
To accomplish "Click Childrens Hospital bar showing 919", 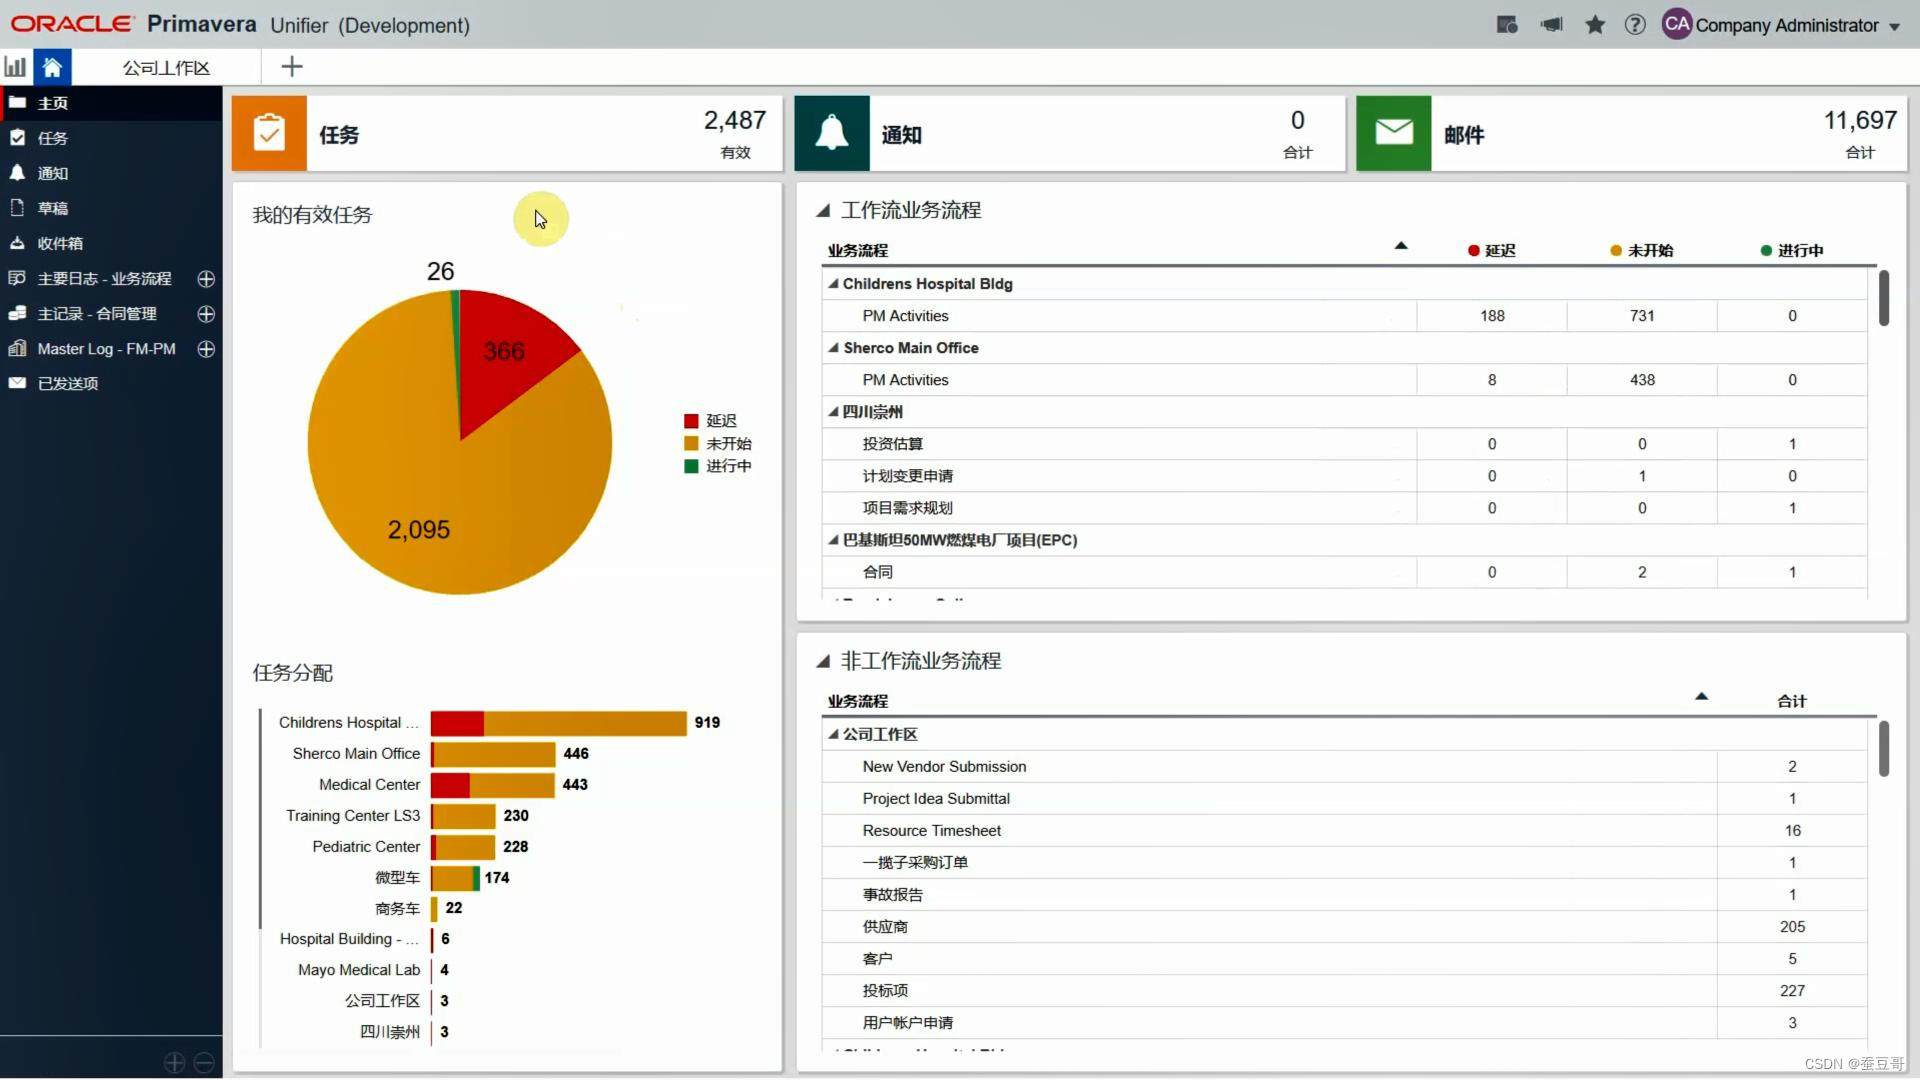I will 559,722.
